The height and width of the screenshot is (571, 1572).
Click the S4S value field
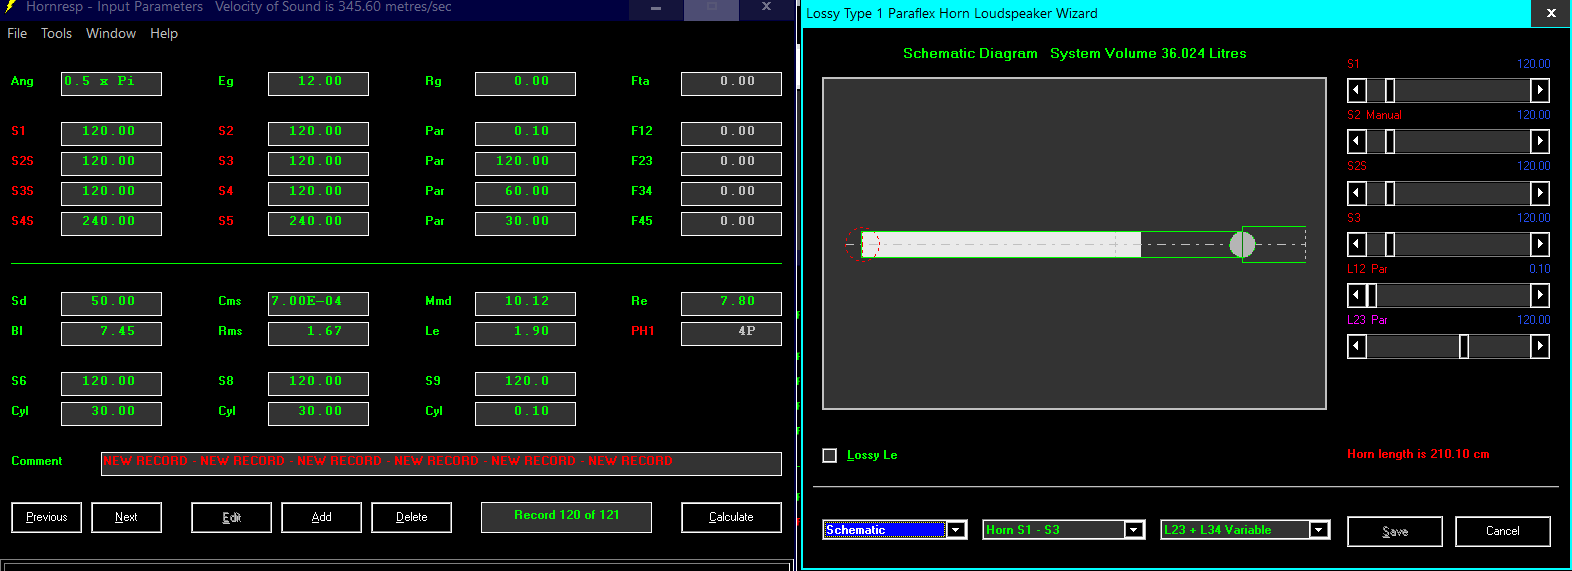(111, 223)
